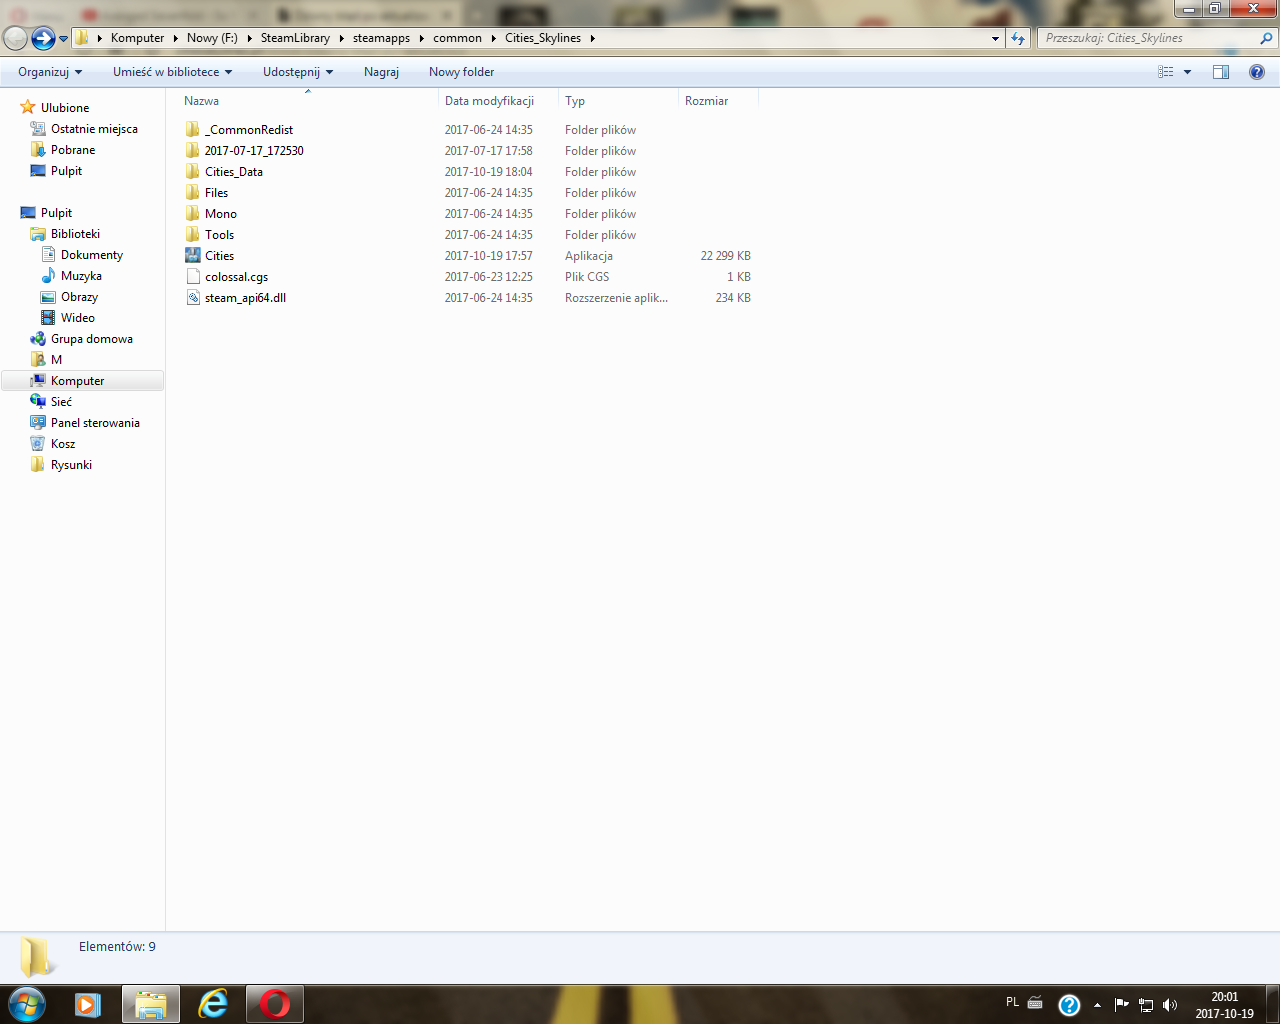
Task: Click the Forward navigation arrow
Action: [43, 38]
